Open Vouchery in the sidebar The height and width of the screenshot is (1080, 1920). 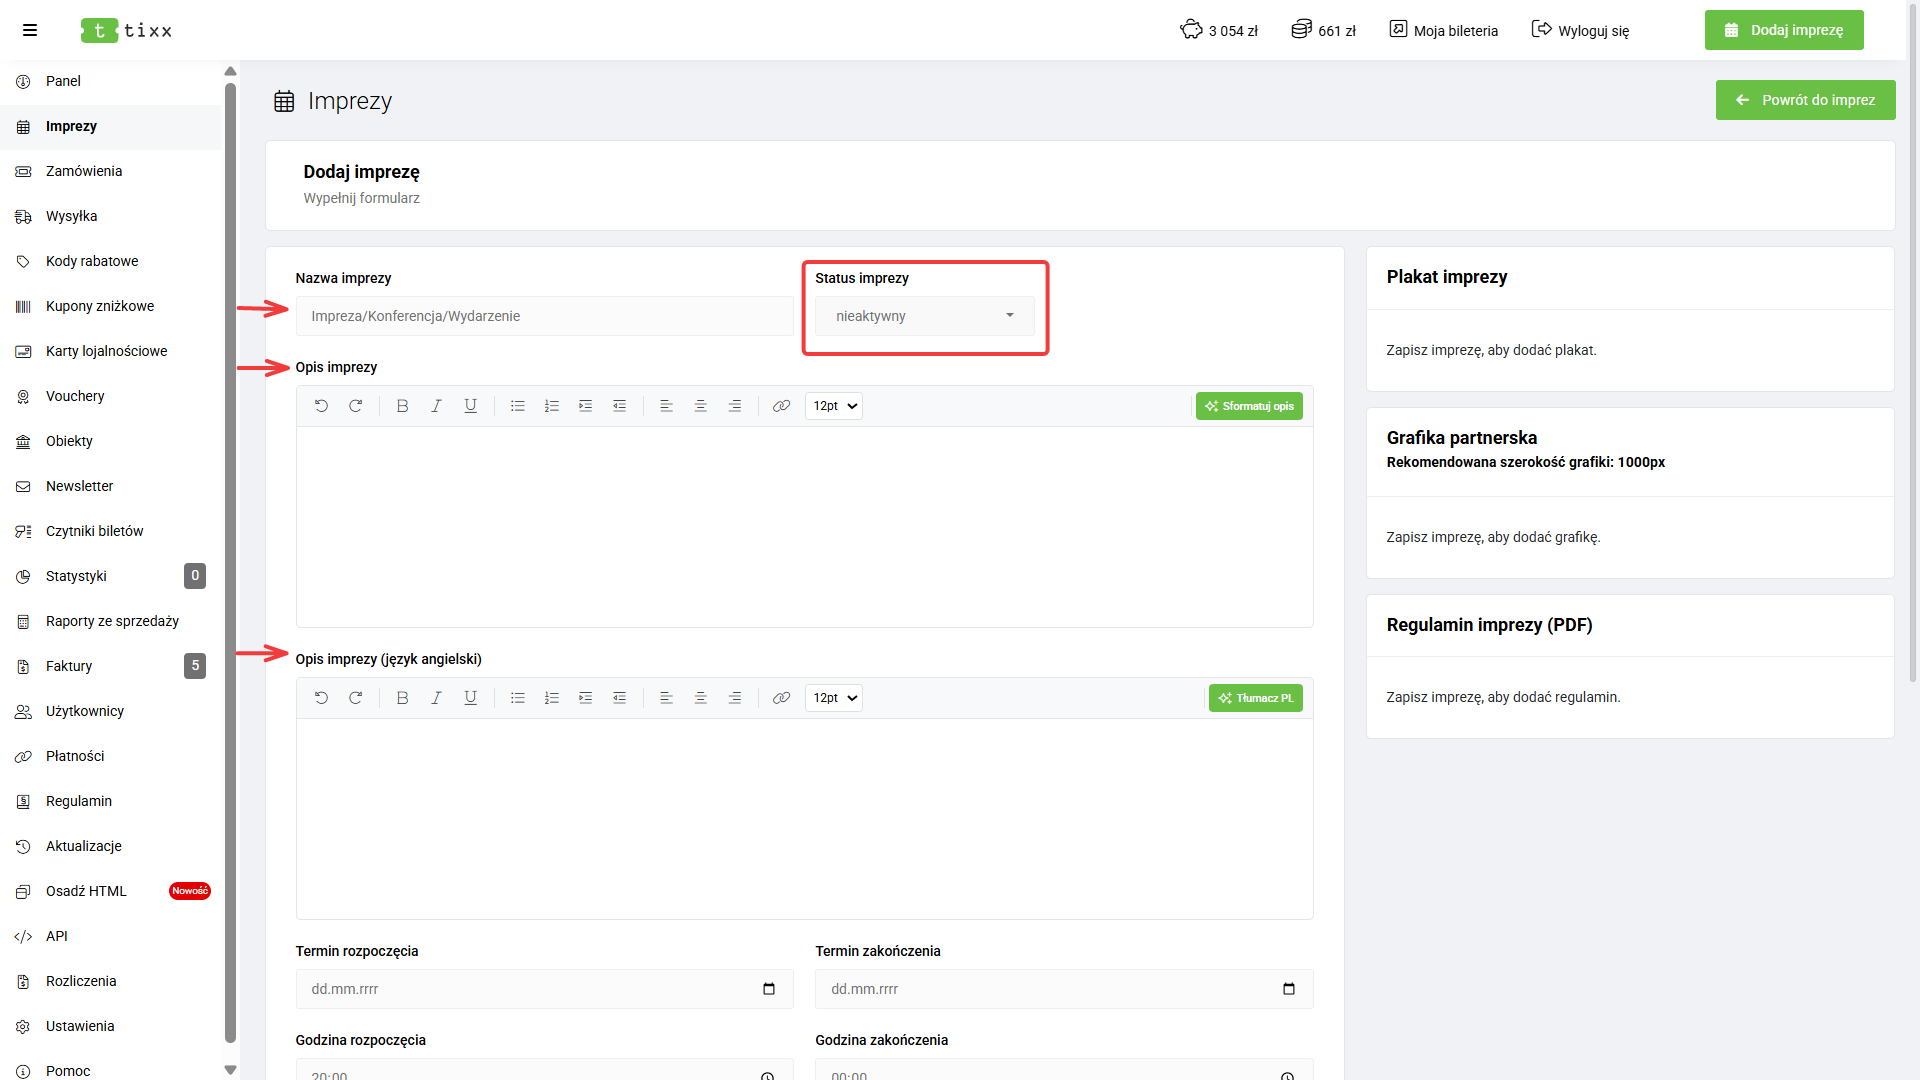tap(110, 396)
